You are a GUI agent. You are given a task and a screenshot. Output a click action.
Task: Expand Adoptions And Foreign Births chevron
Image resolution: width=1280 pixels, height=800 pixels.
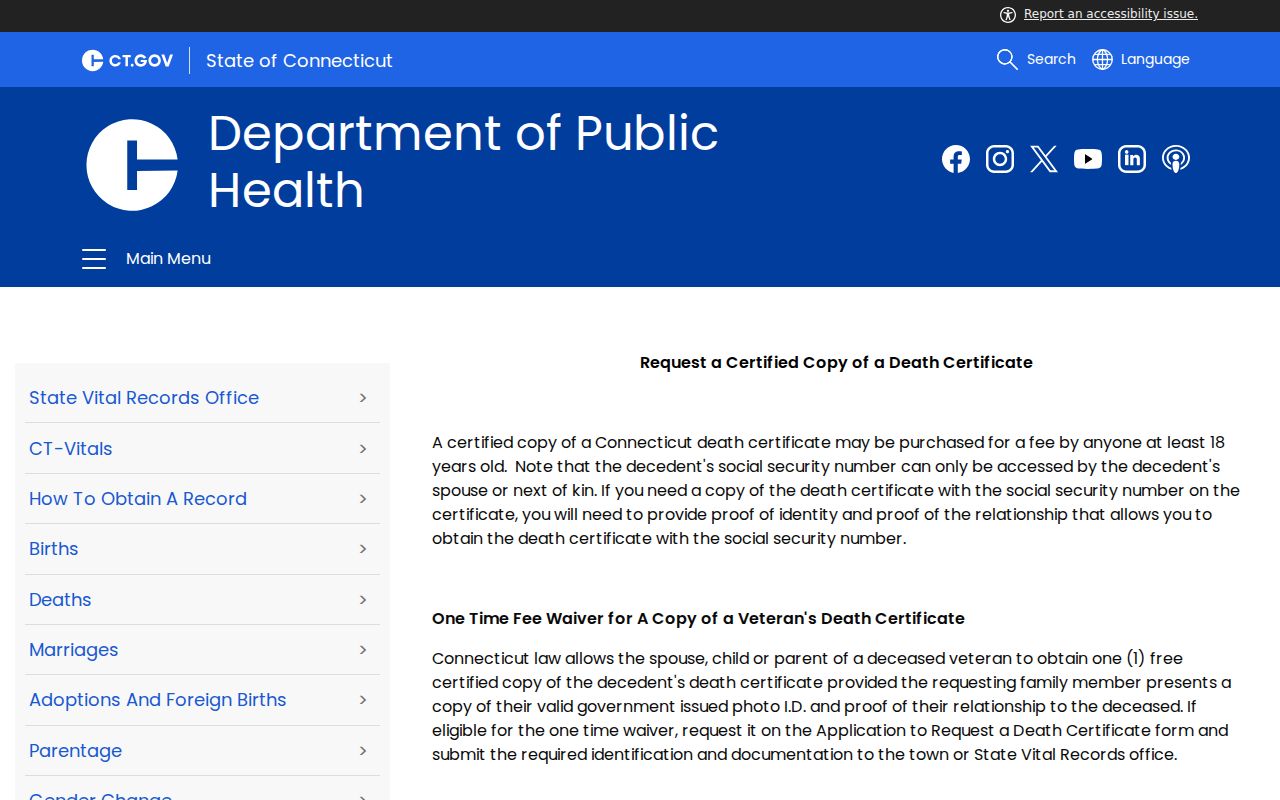click(363, 700)
